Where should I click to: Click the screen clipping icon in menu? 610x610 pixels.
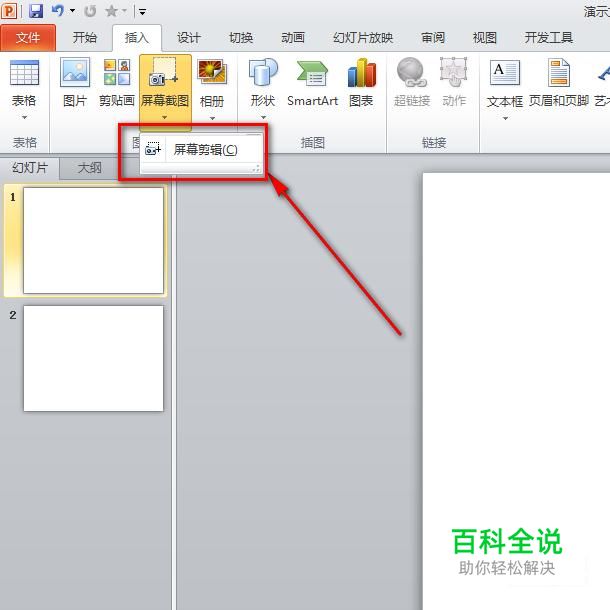(152, 149)
